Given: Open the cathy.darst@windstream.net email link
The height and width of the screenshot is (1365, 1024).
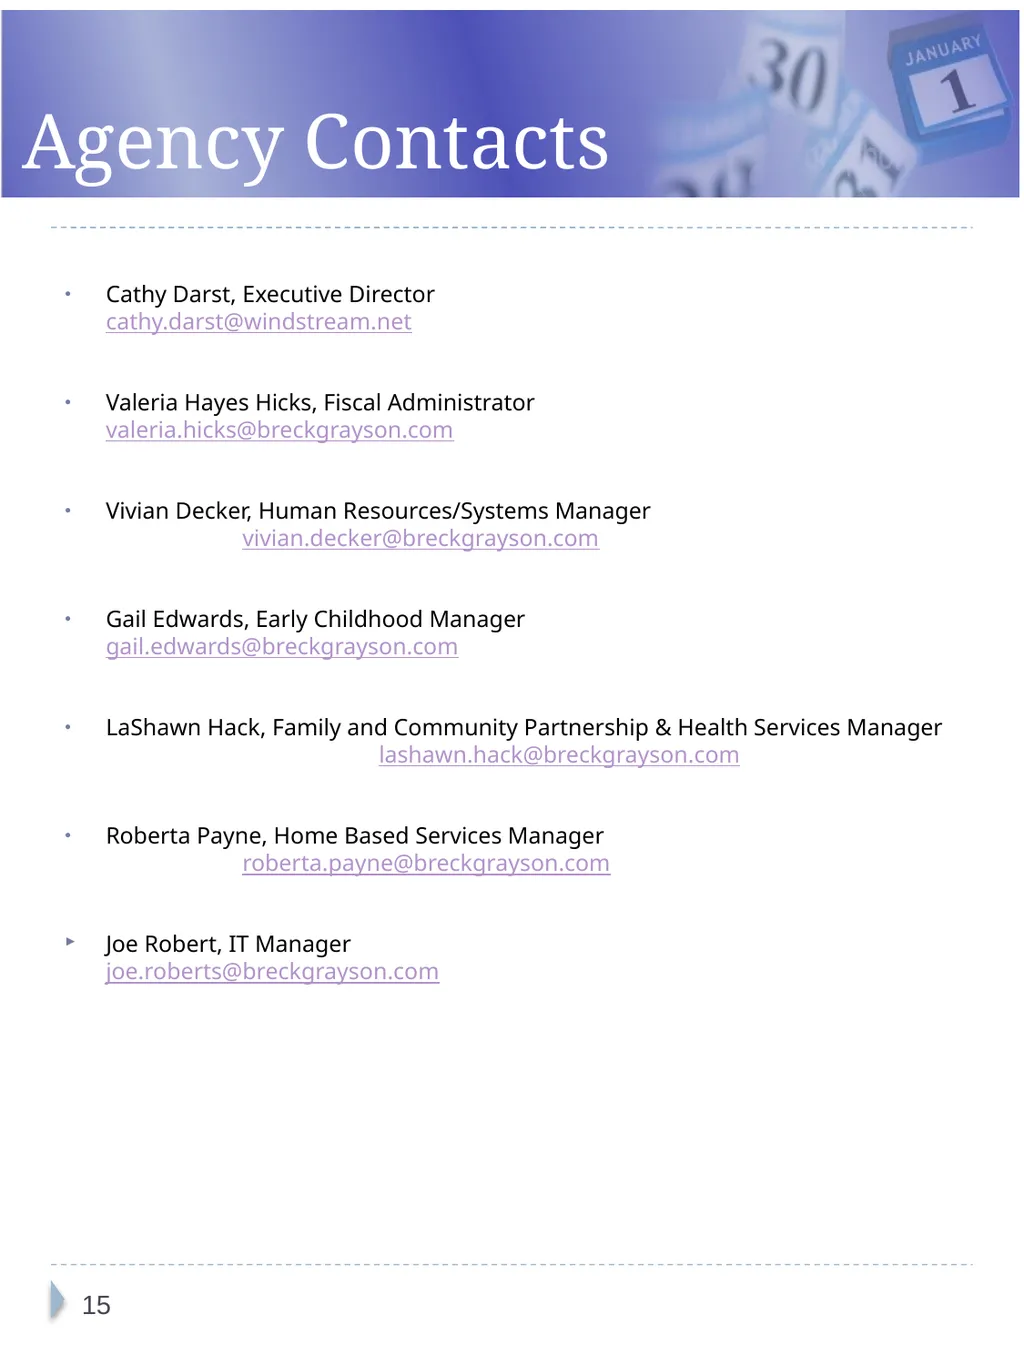Looking at the screenshot, I should 259,322.
